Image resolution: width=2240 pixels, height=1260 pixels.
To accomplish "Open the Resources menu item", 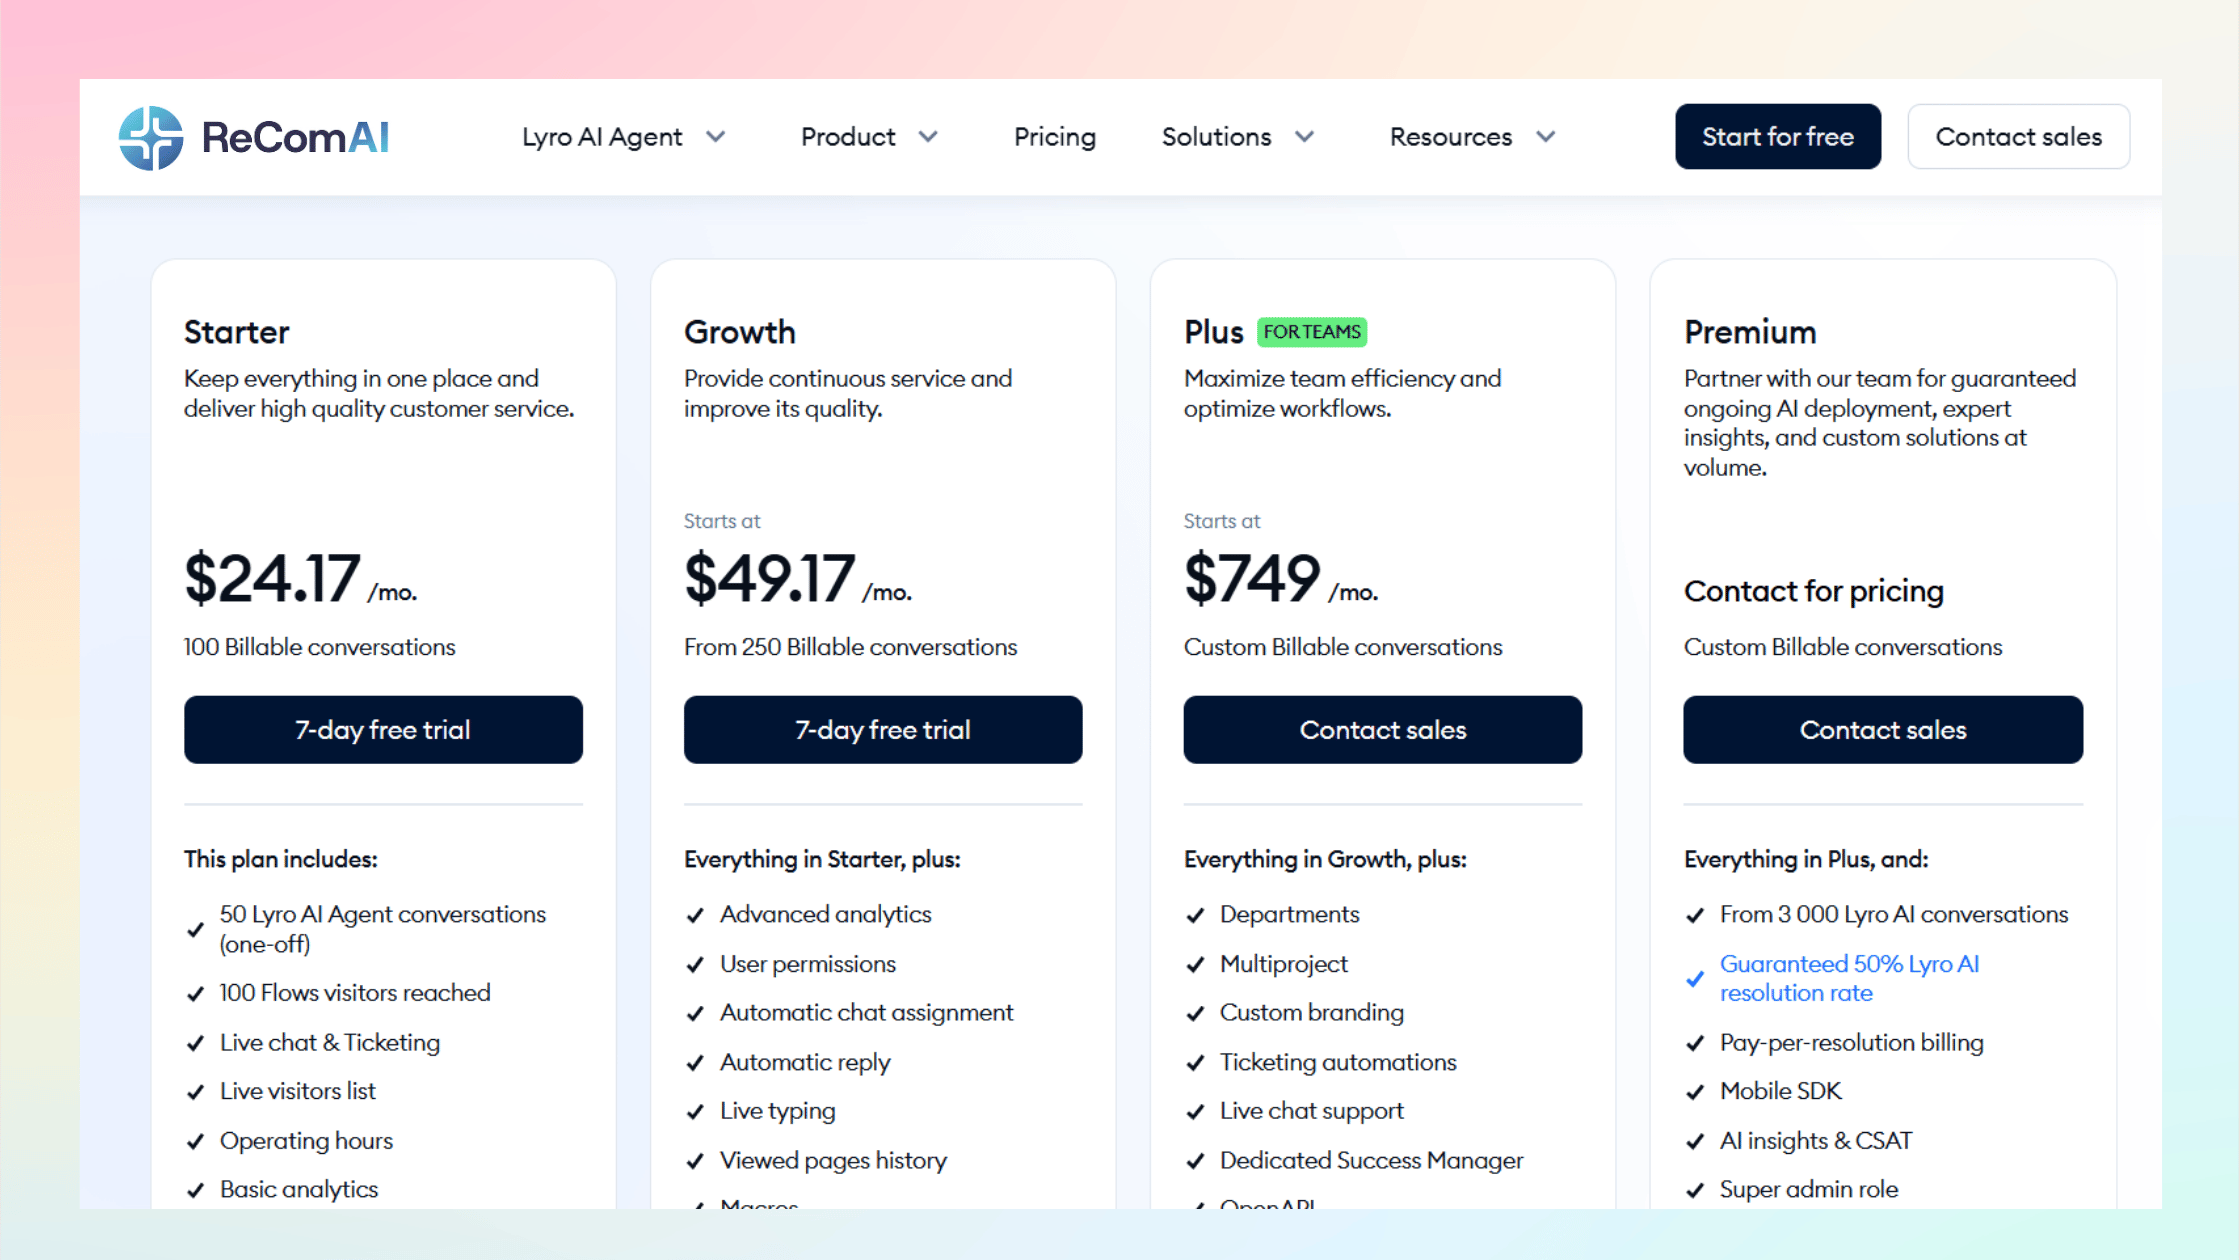I will point(1451,137).
